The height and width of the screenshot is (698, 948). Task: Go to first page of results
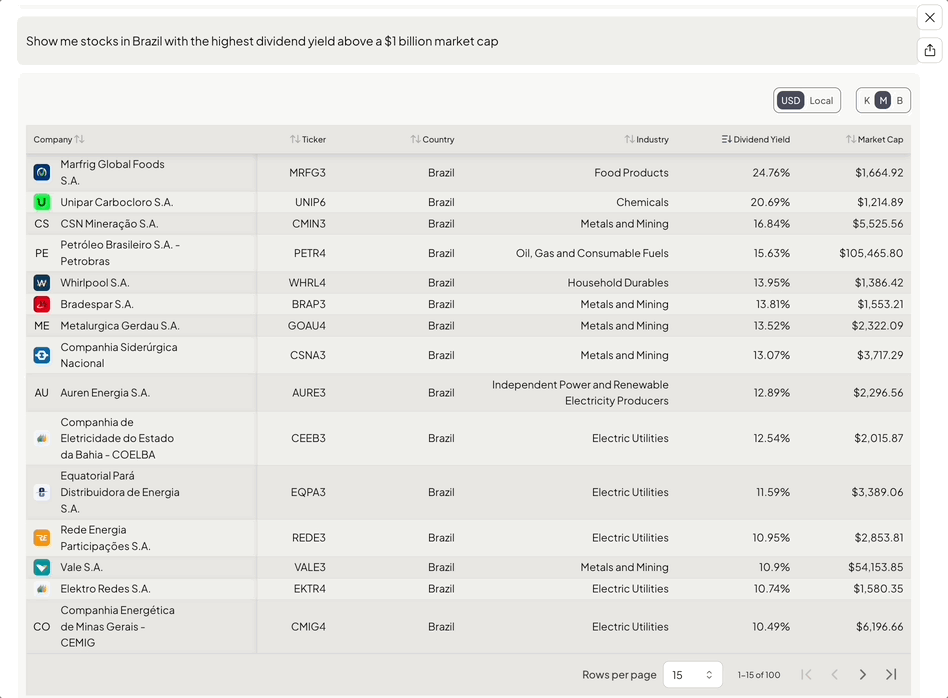806,674
